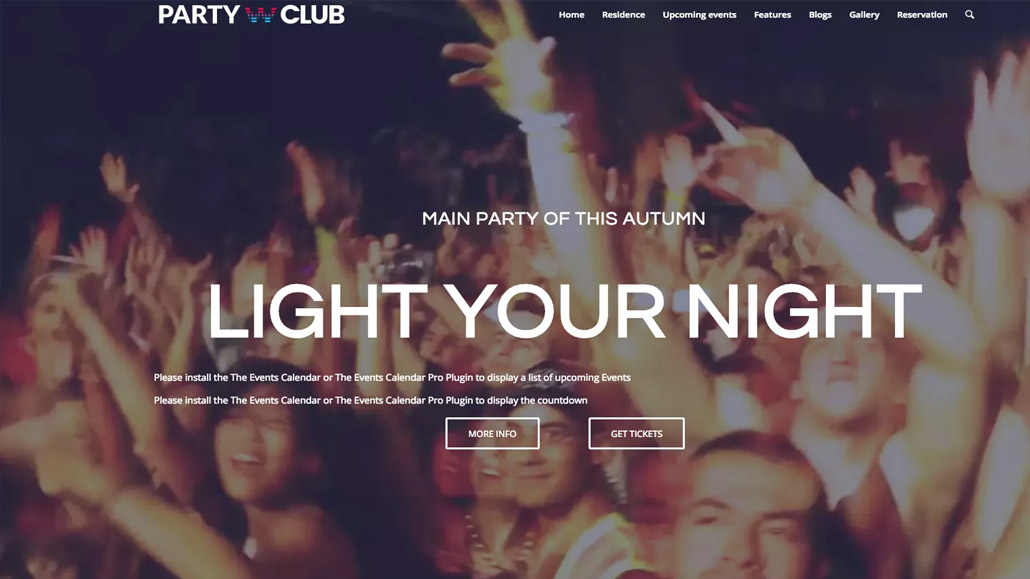Click the word NIGHT in the headline
Viewport: 1030px width, 579px height.
coord(805,311)
